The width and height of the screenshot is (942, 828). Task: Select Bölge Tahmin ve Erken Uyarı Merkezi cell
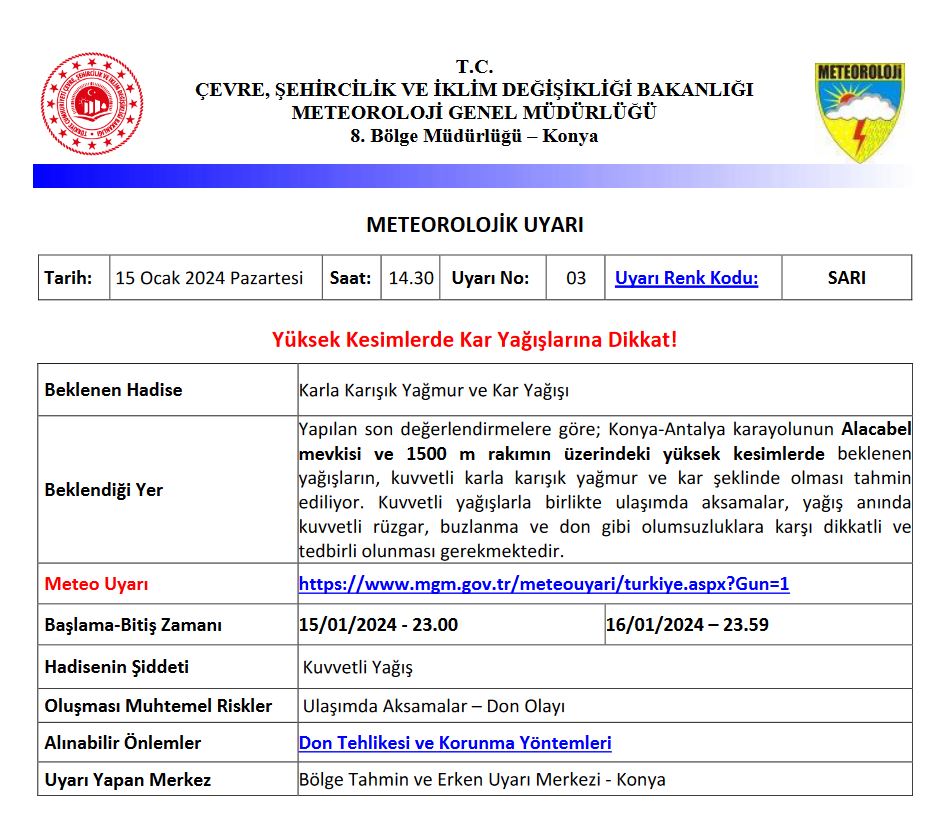point(482,780)
